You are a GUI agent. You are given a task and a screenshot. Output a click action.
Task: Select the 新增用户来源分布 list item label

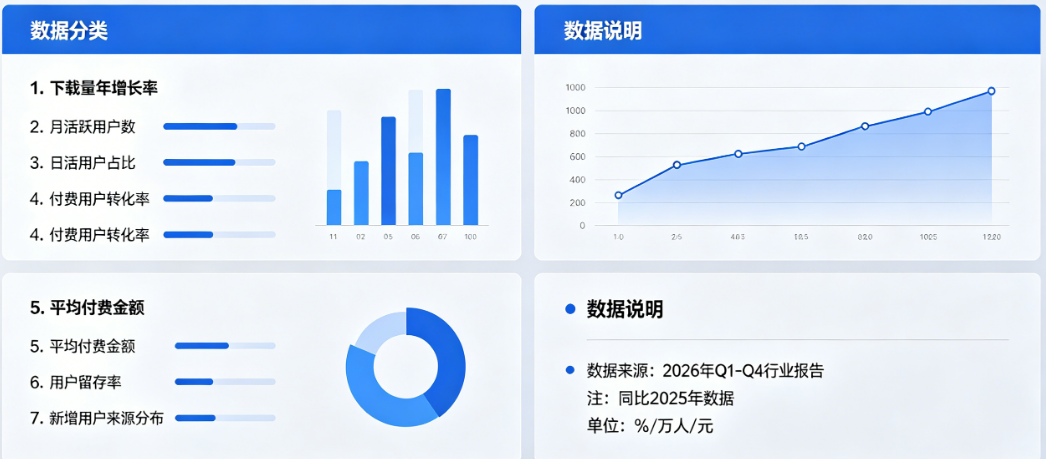(x=106, y=418)
